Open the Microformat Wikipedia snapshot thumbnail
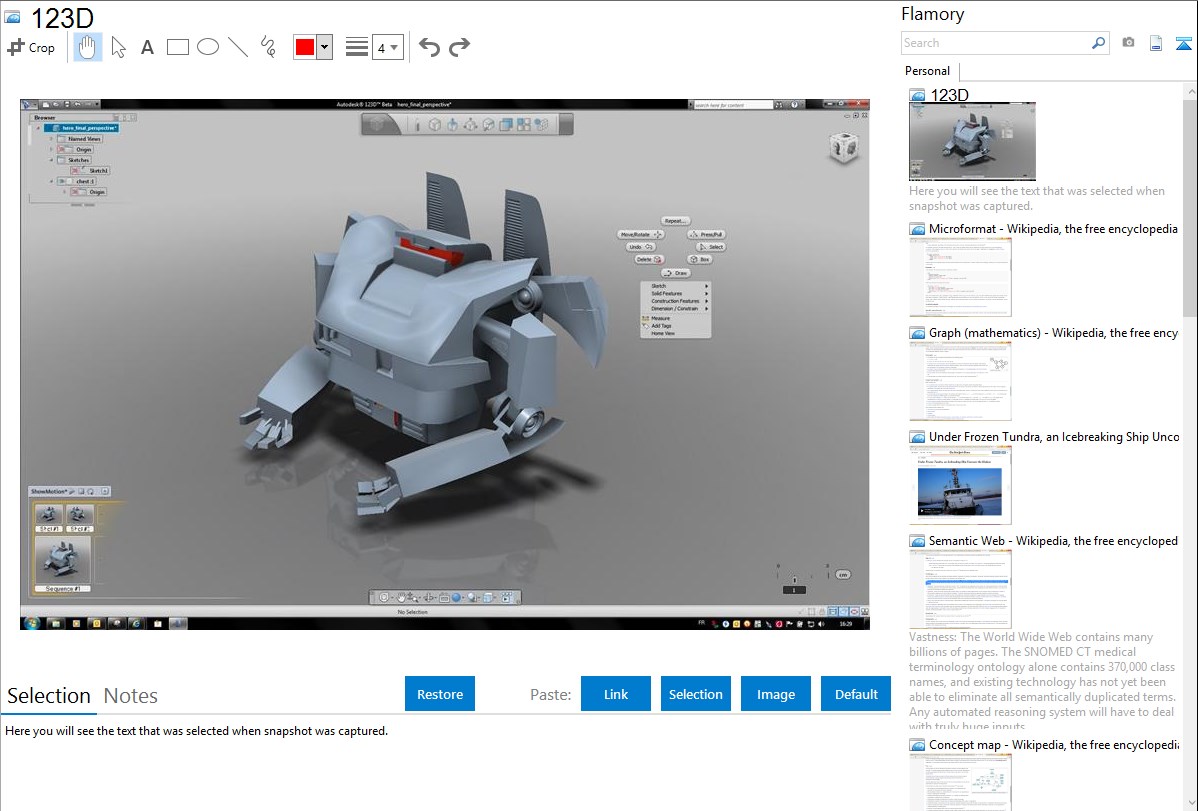This screenshot has height=811, width=1198. (x=960, y=277)
